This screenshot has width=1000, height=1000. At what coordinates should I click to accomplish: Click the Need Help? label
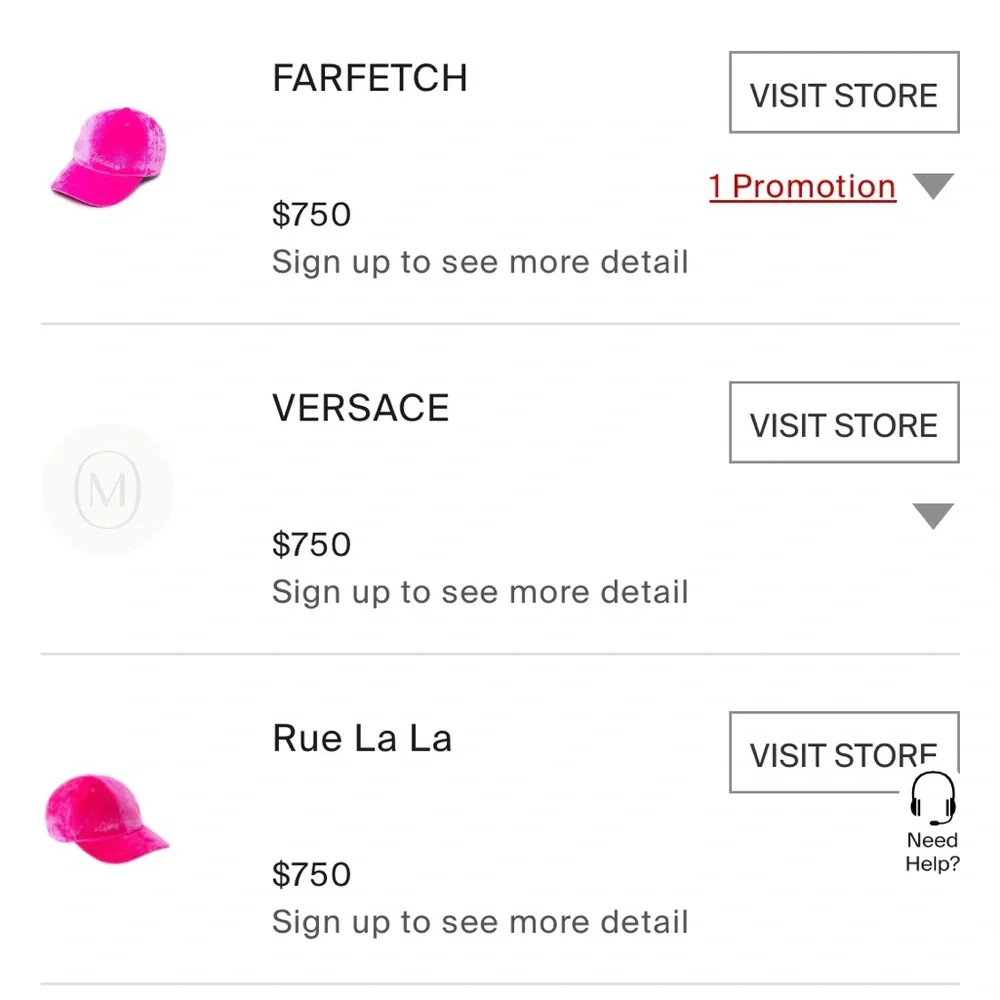[932, 852]
